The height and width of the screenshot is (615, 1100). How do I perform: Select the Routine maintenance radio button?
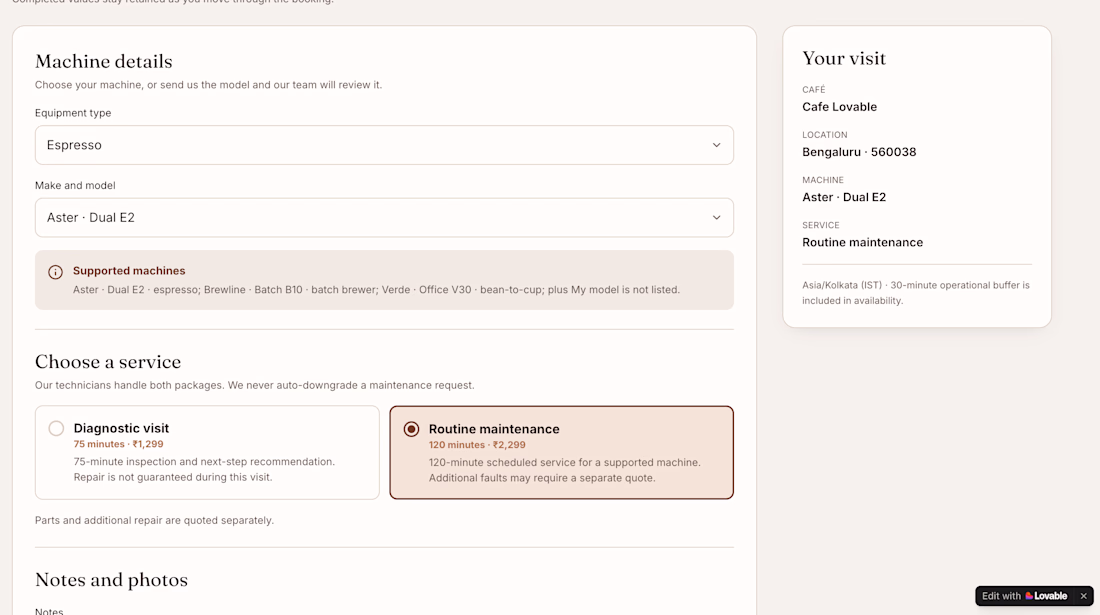click(412, 429)
